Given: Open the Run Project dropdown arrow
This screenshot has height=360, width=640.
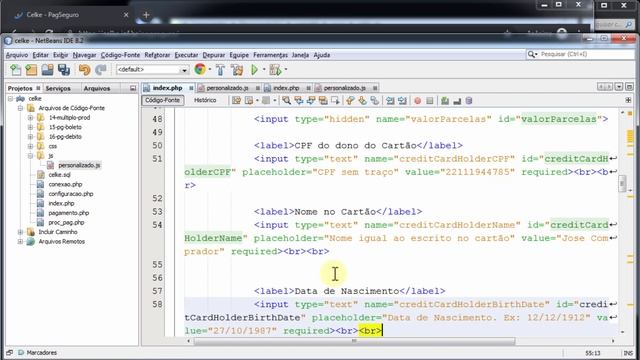Looking at the screenshot, I should [x=264, y=70].
